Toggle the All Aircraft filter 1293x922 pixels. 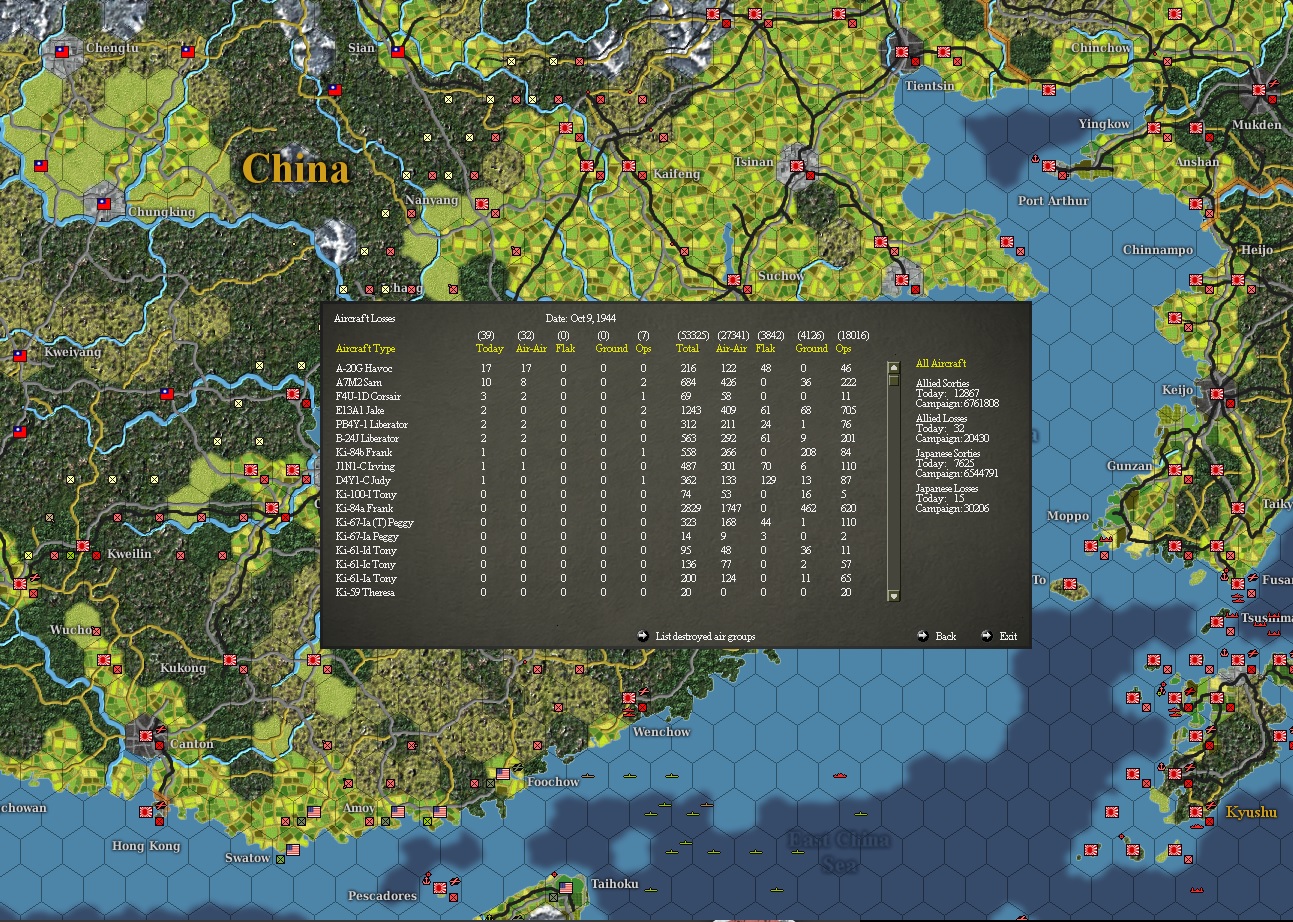(941, 364)
